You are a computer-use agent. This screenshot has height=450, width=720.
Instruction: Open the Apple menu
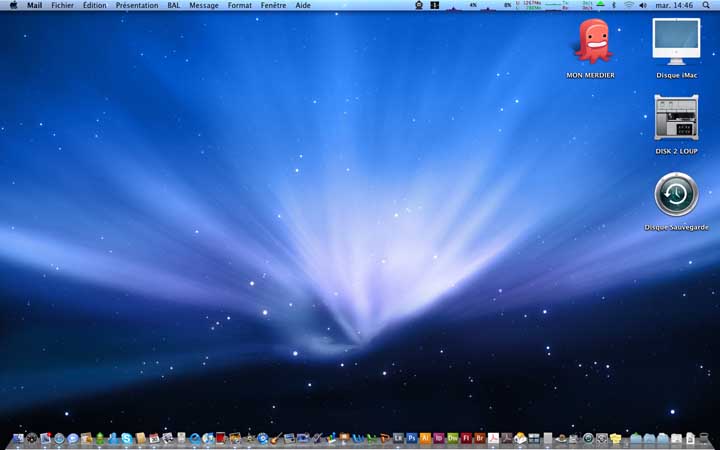click(x=13, y=5)
